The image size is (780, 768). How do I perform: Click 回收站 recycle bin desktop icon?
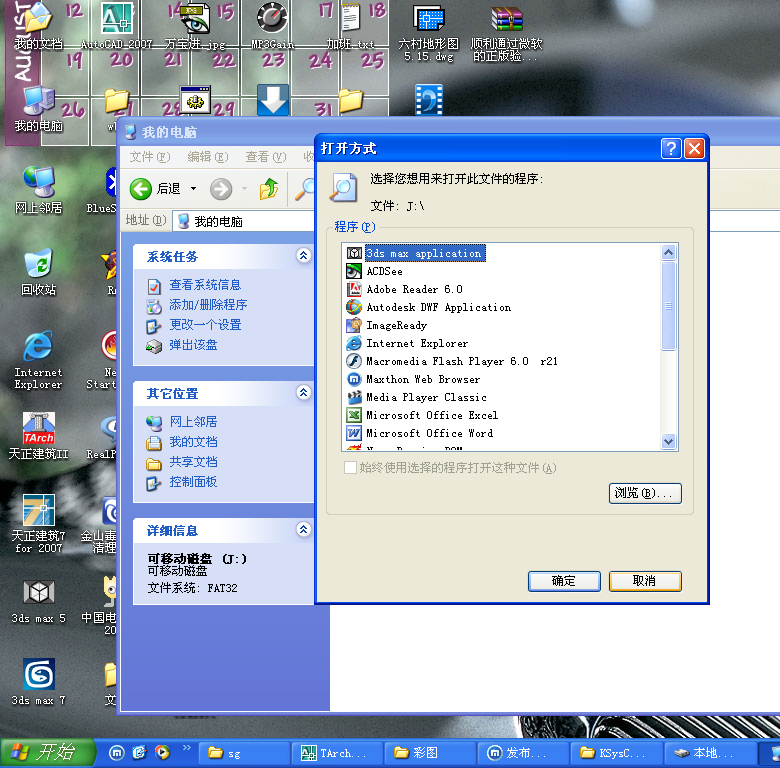click(x=38, y=272)
